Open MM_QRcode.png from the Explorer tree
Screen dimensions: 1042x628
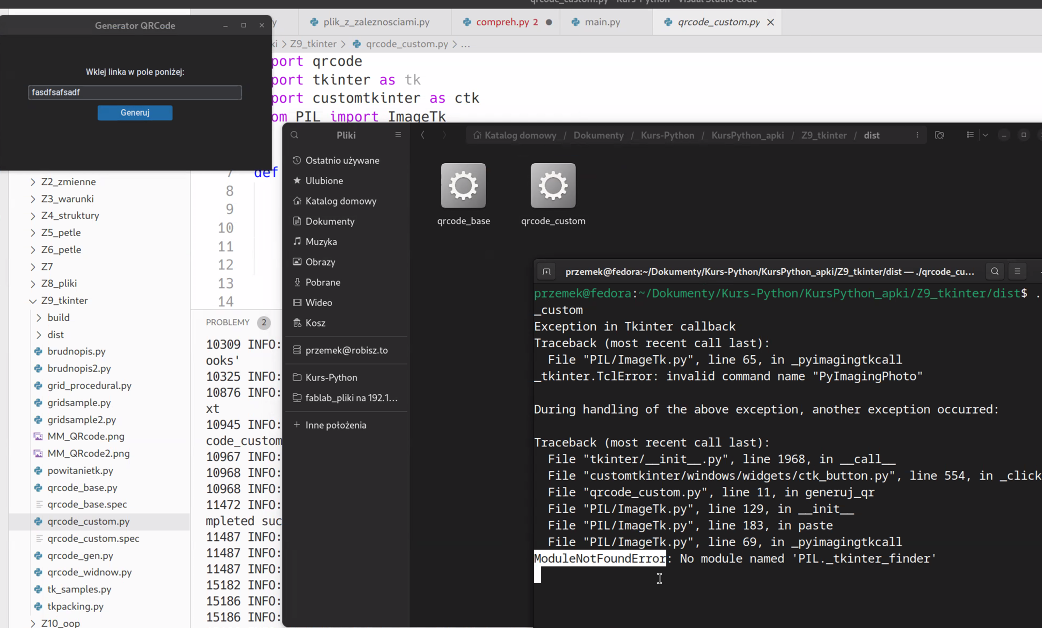[x=86, y=437]
